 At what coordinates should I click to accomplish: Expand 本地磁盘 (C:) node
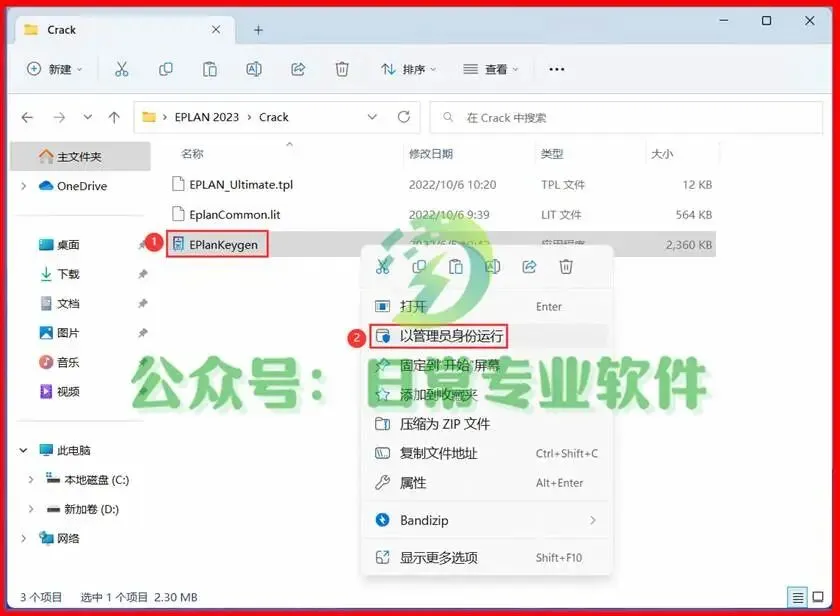coord(31,480)
